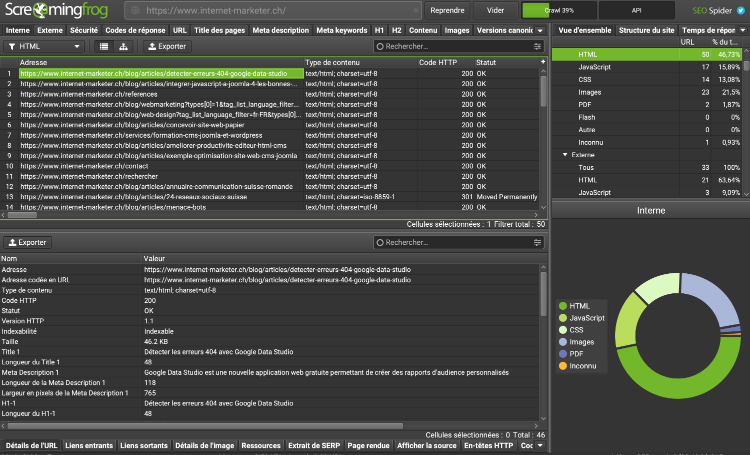Click the Inconnu orange legend swatch
750x455 pixels.
[563, 366]
